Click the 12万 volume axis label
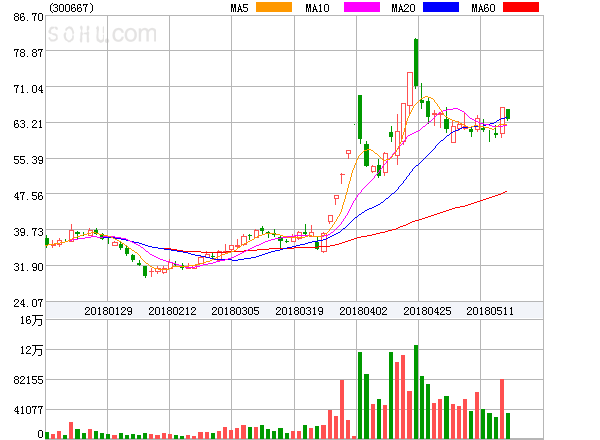Screen dimensions: 600x440 pos(31,350)
